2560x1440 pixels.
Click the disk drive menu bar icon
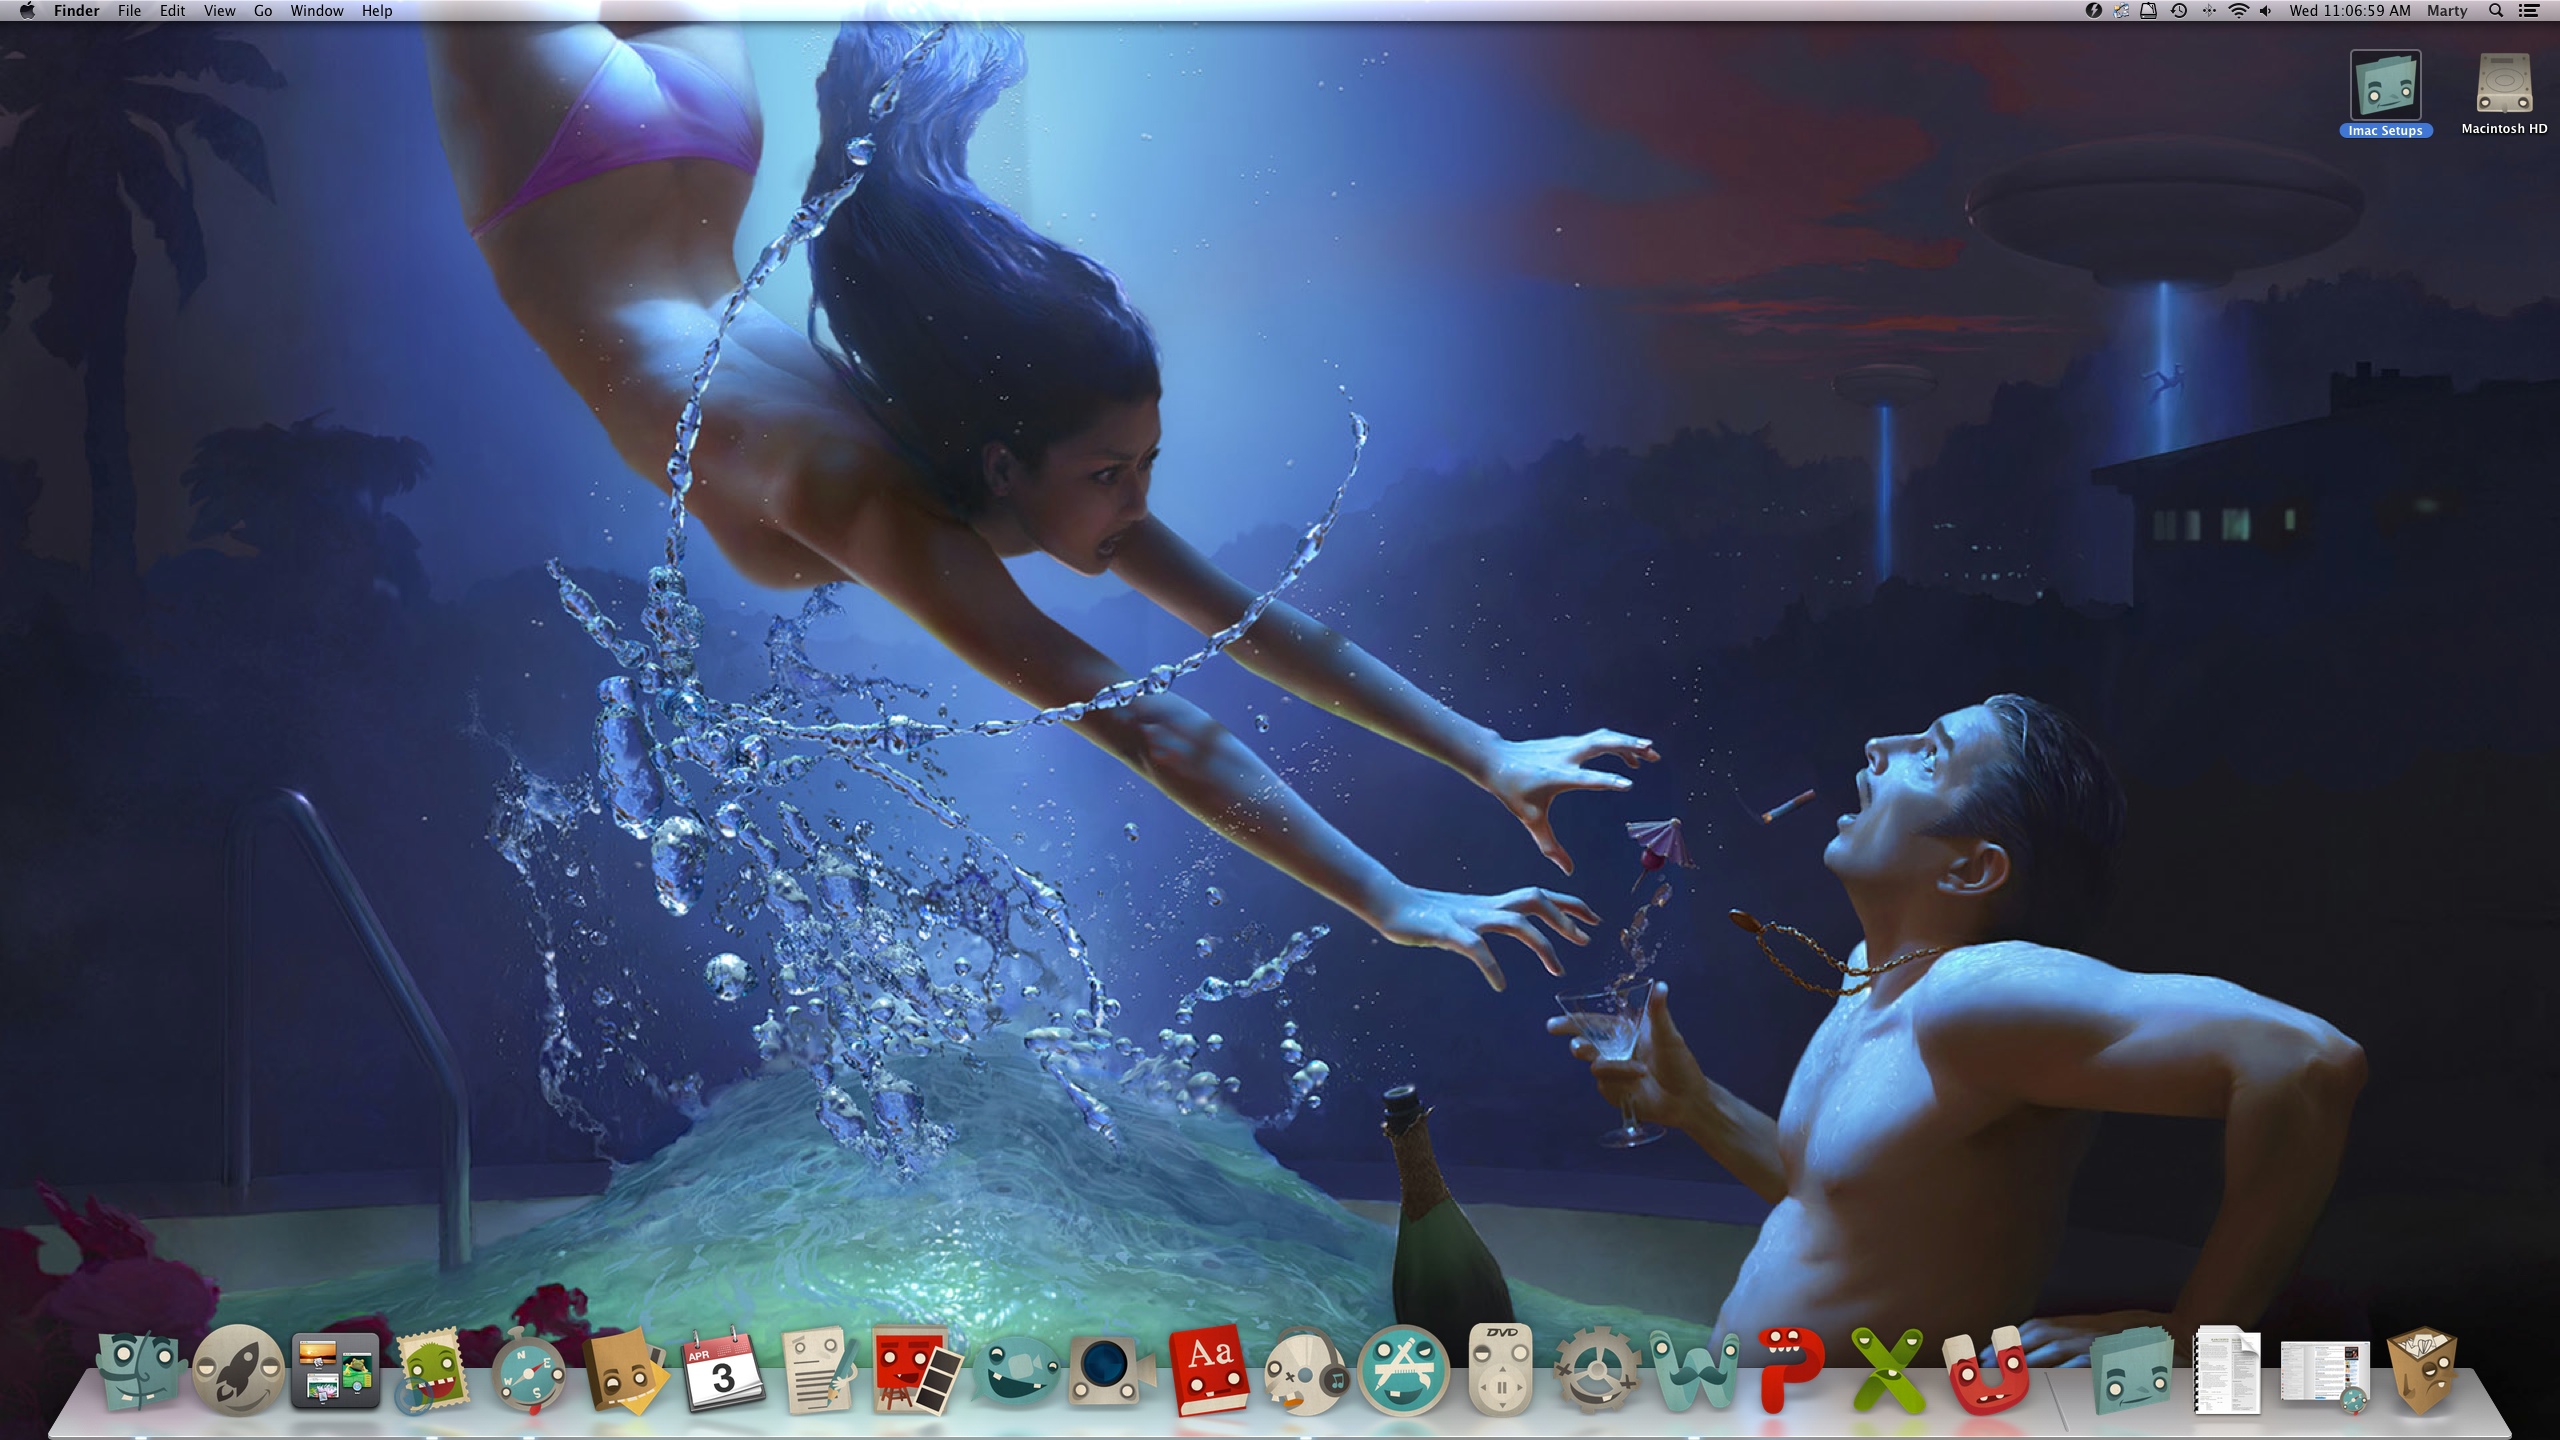pos(2148,11)
